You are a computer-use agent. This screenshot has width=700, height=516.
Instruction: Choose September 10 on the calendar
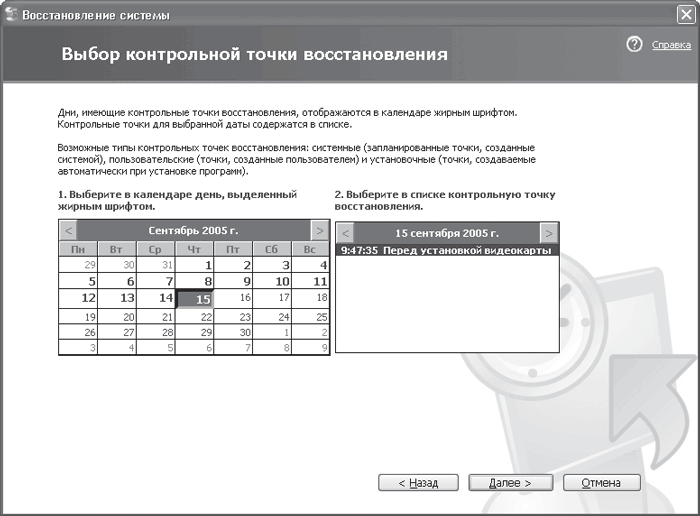click(x=272, y=281)
